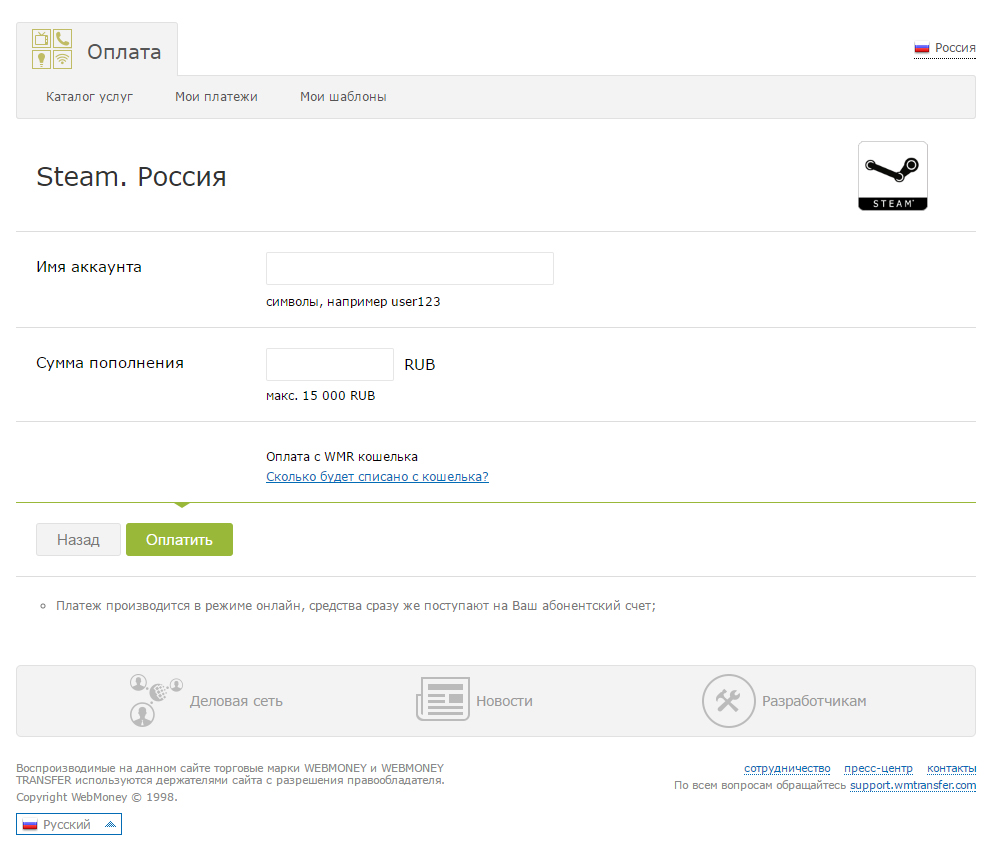The image size is (996, 850).
Task: Go to Мои платежи tab
Action: coord(216,97)
